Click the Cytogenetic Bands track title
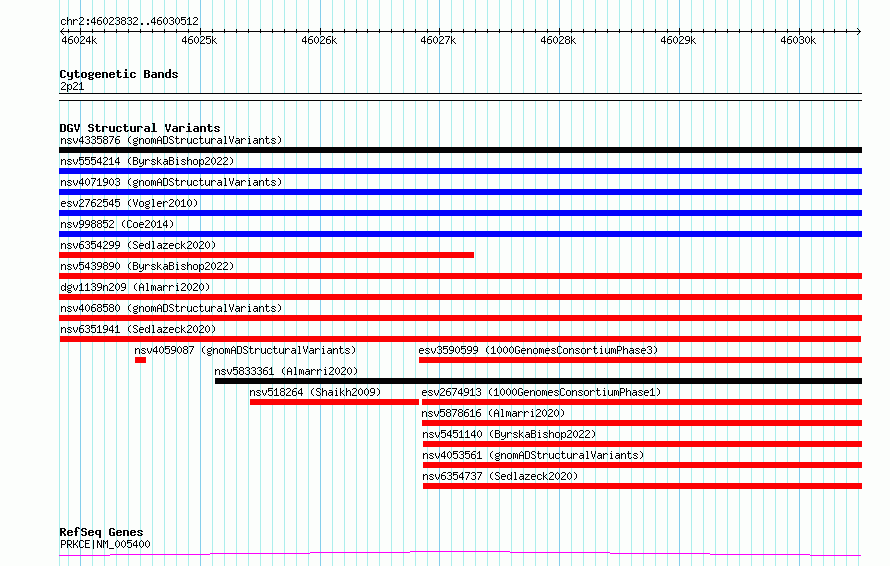This screenshot has height=566, width=890. (119, 74)
